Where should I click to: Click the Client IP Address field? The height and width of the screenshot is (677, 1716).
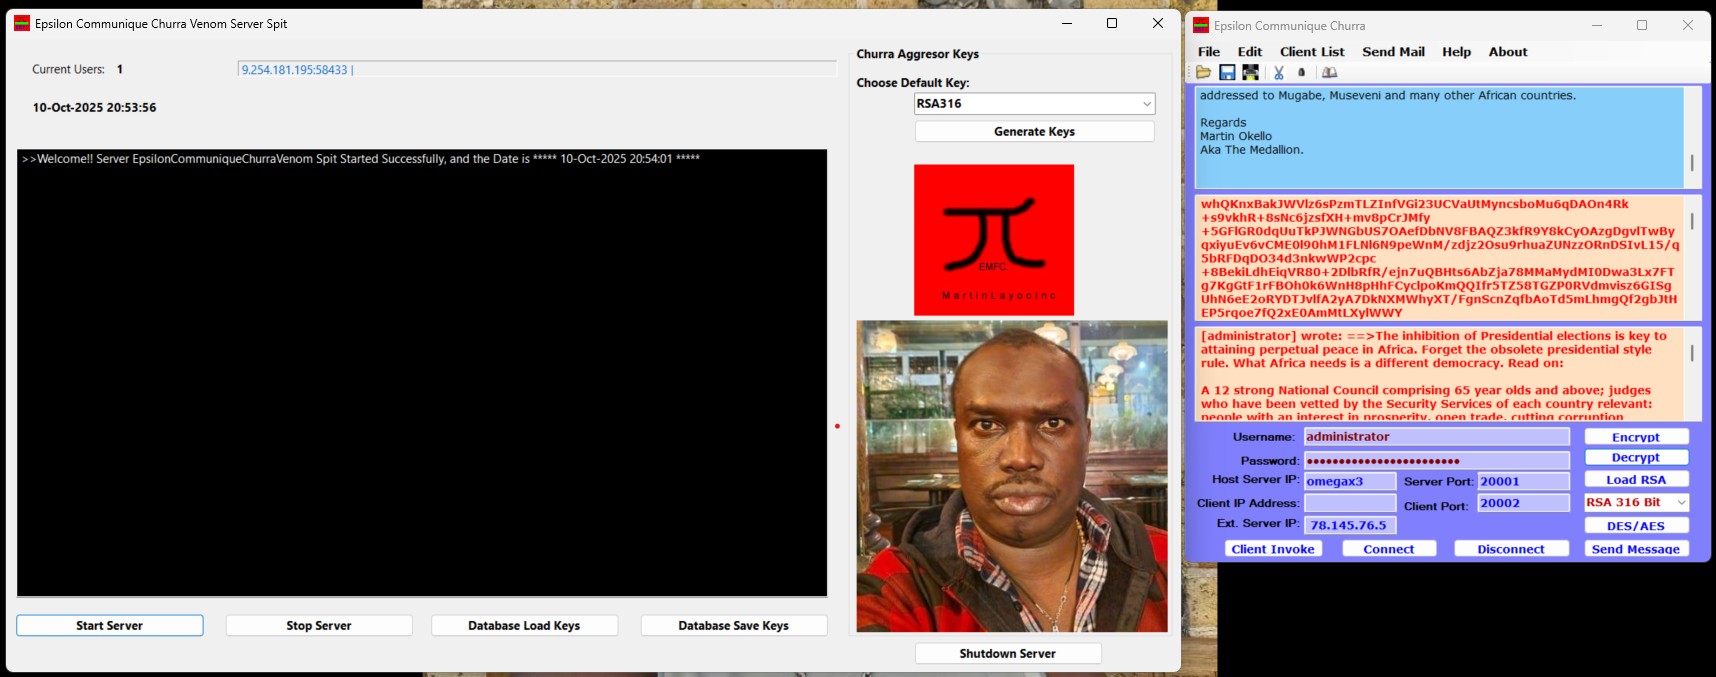click(x=1350, y=503)
